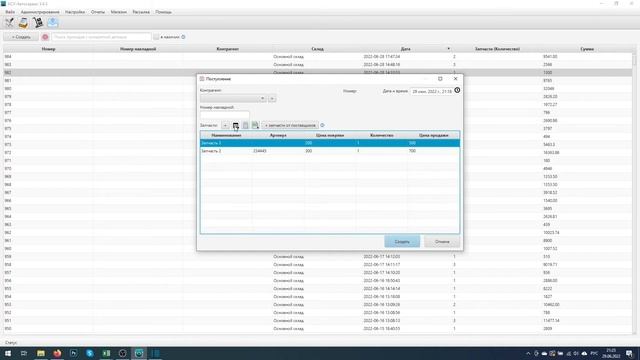Open the Рассылка menu
This screenshot has height=360, width=640.
[x=141, y=12]
